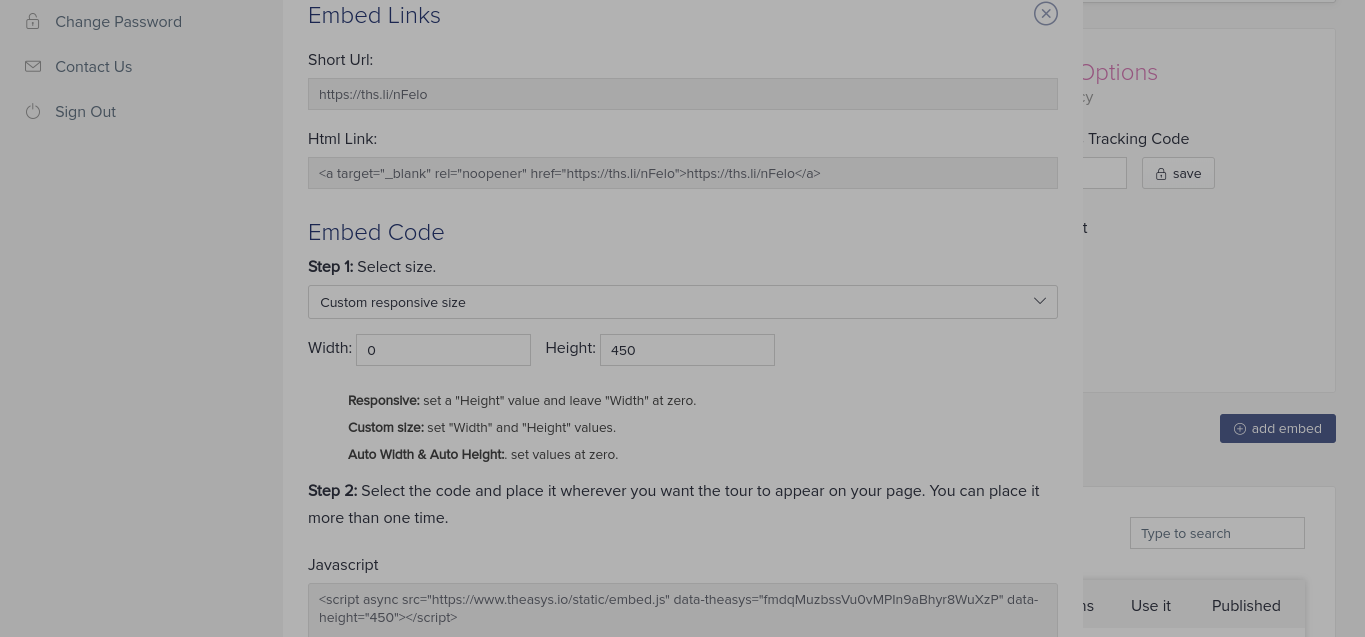Click the Embed Code heading
Image resolution: width=1365 pixels, height=637 pixels.
point(376,232)
